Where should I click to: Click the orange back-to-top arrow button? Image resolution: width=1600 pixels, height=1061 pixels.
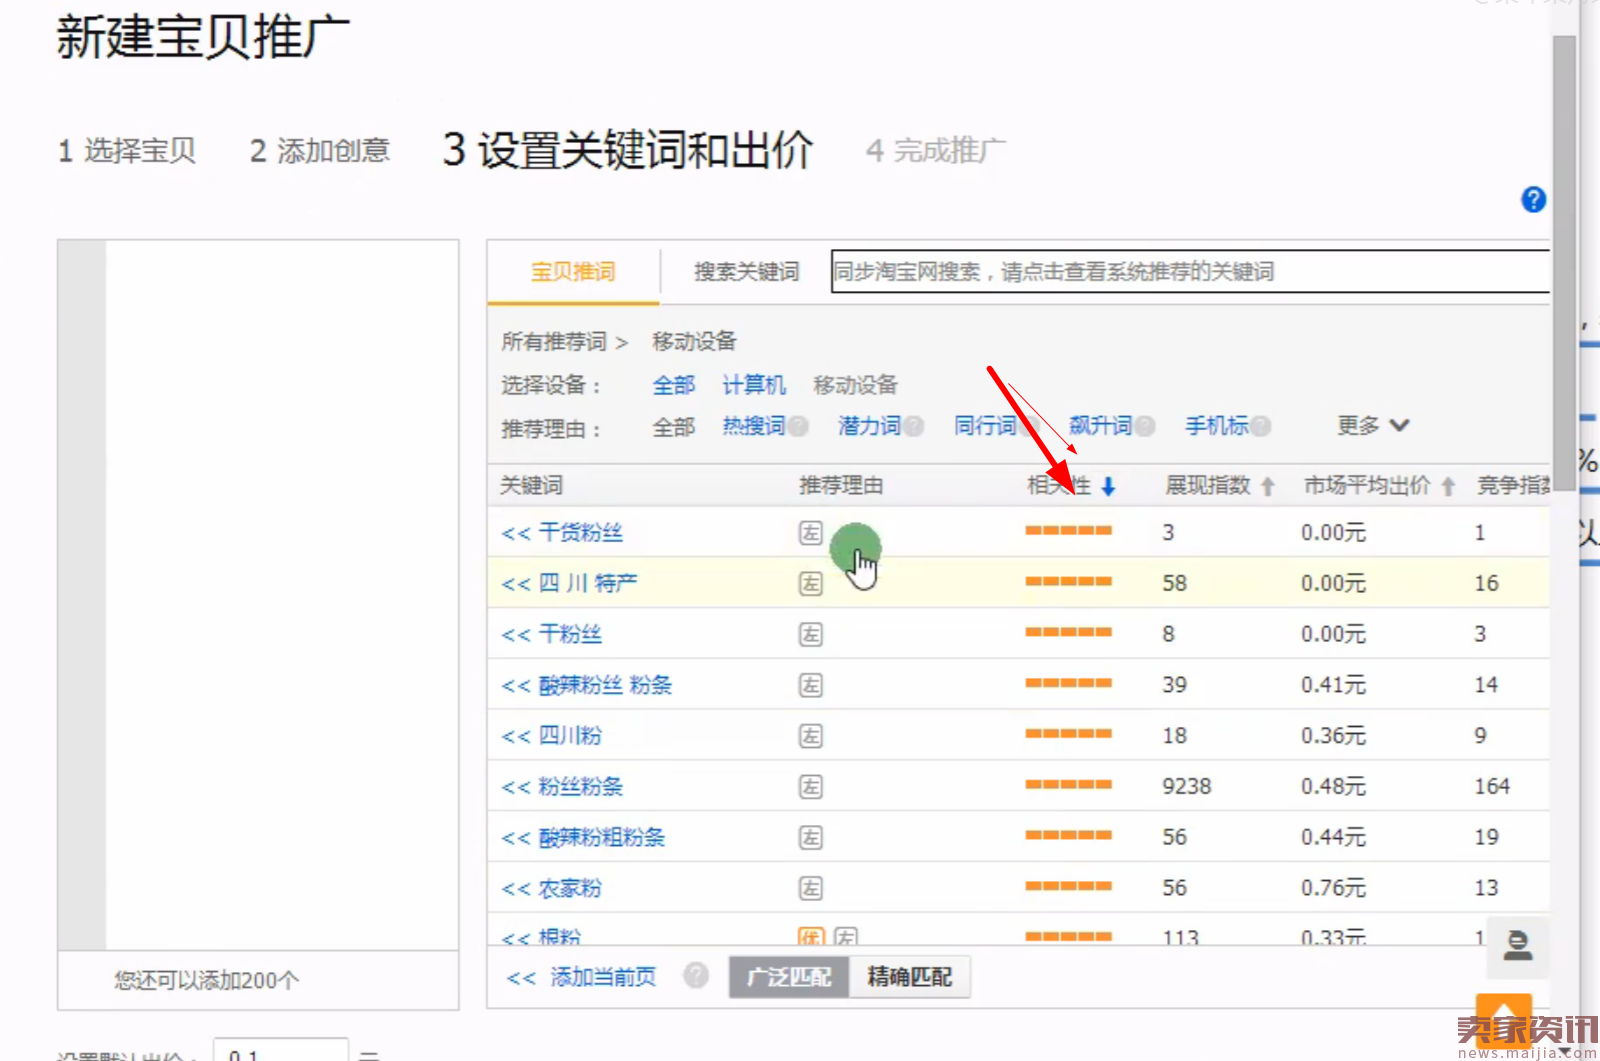pos(1504,1018)
